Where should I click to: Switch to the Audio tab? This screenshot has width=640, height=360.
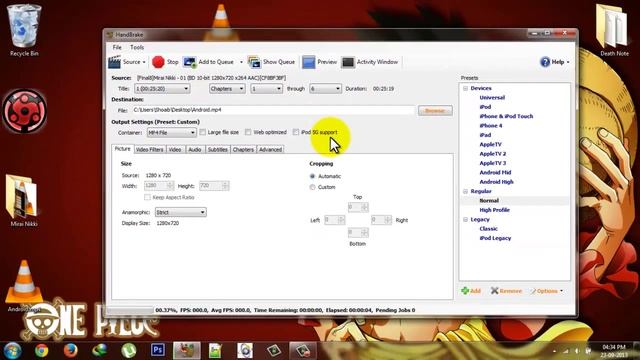195,150
